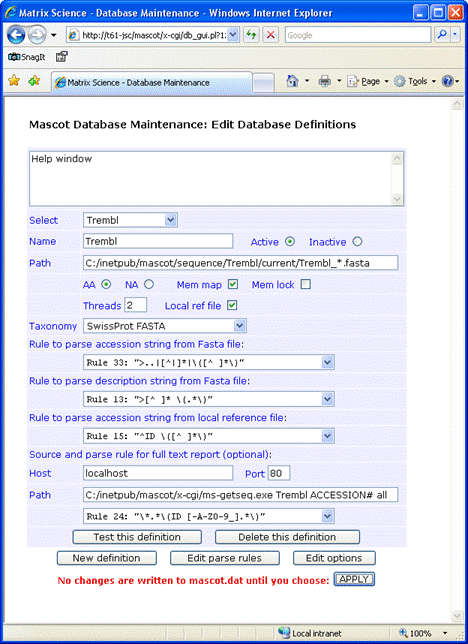468x644 pixels.
Task: Open the Print dropdown arrow
Action: click(339, 81)
